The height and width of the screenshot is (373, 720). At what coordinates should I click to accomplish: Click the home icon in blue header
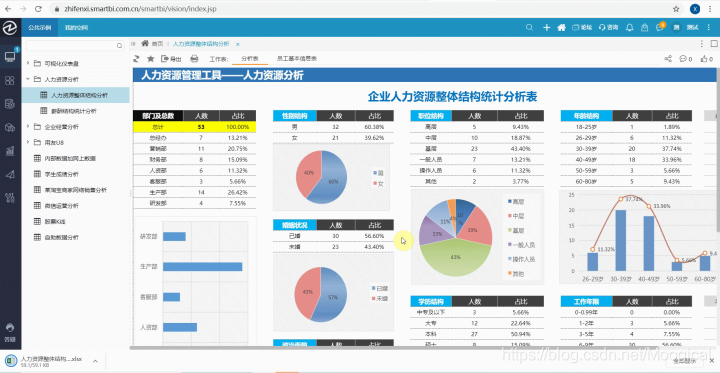[x=561, y=28]
